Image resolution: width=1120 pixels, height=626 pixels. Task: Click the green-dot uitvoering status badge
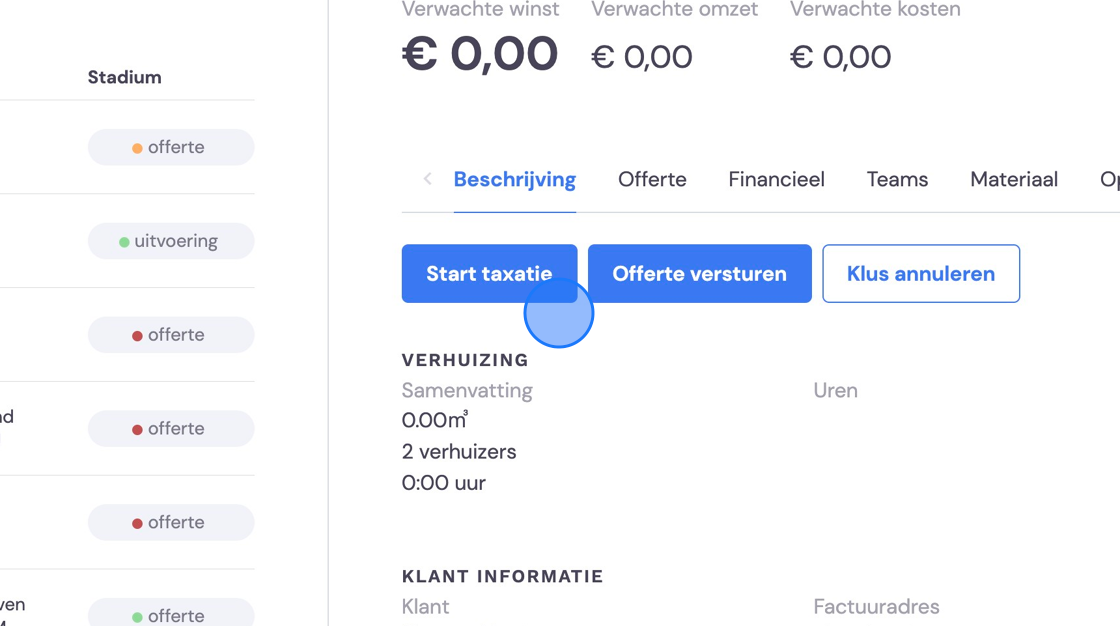point(171,241)
